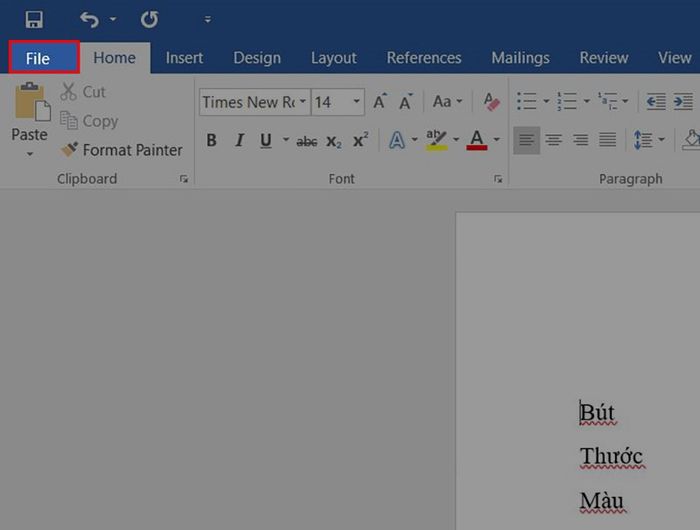Image resolution: width=700 pixels, height=530 pixels.
Task: Toggle Justify paragraph alignment
Action: pos(608,140)
